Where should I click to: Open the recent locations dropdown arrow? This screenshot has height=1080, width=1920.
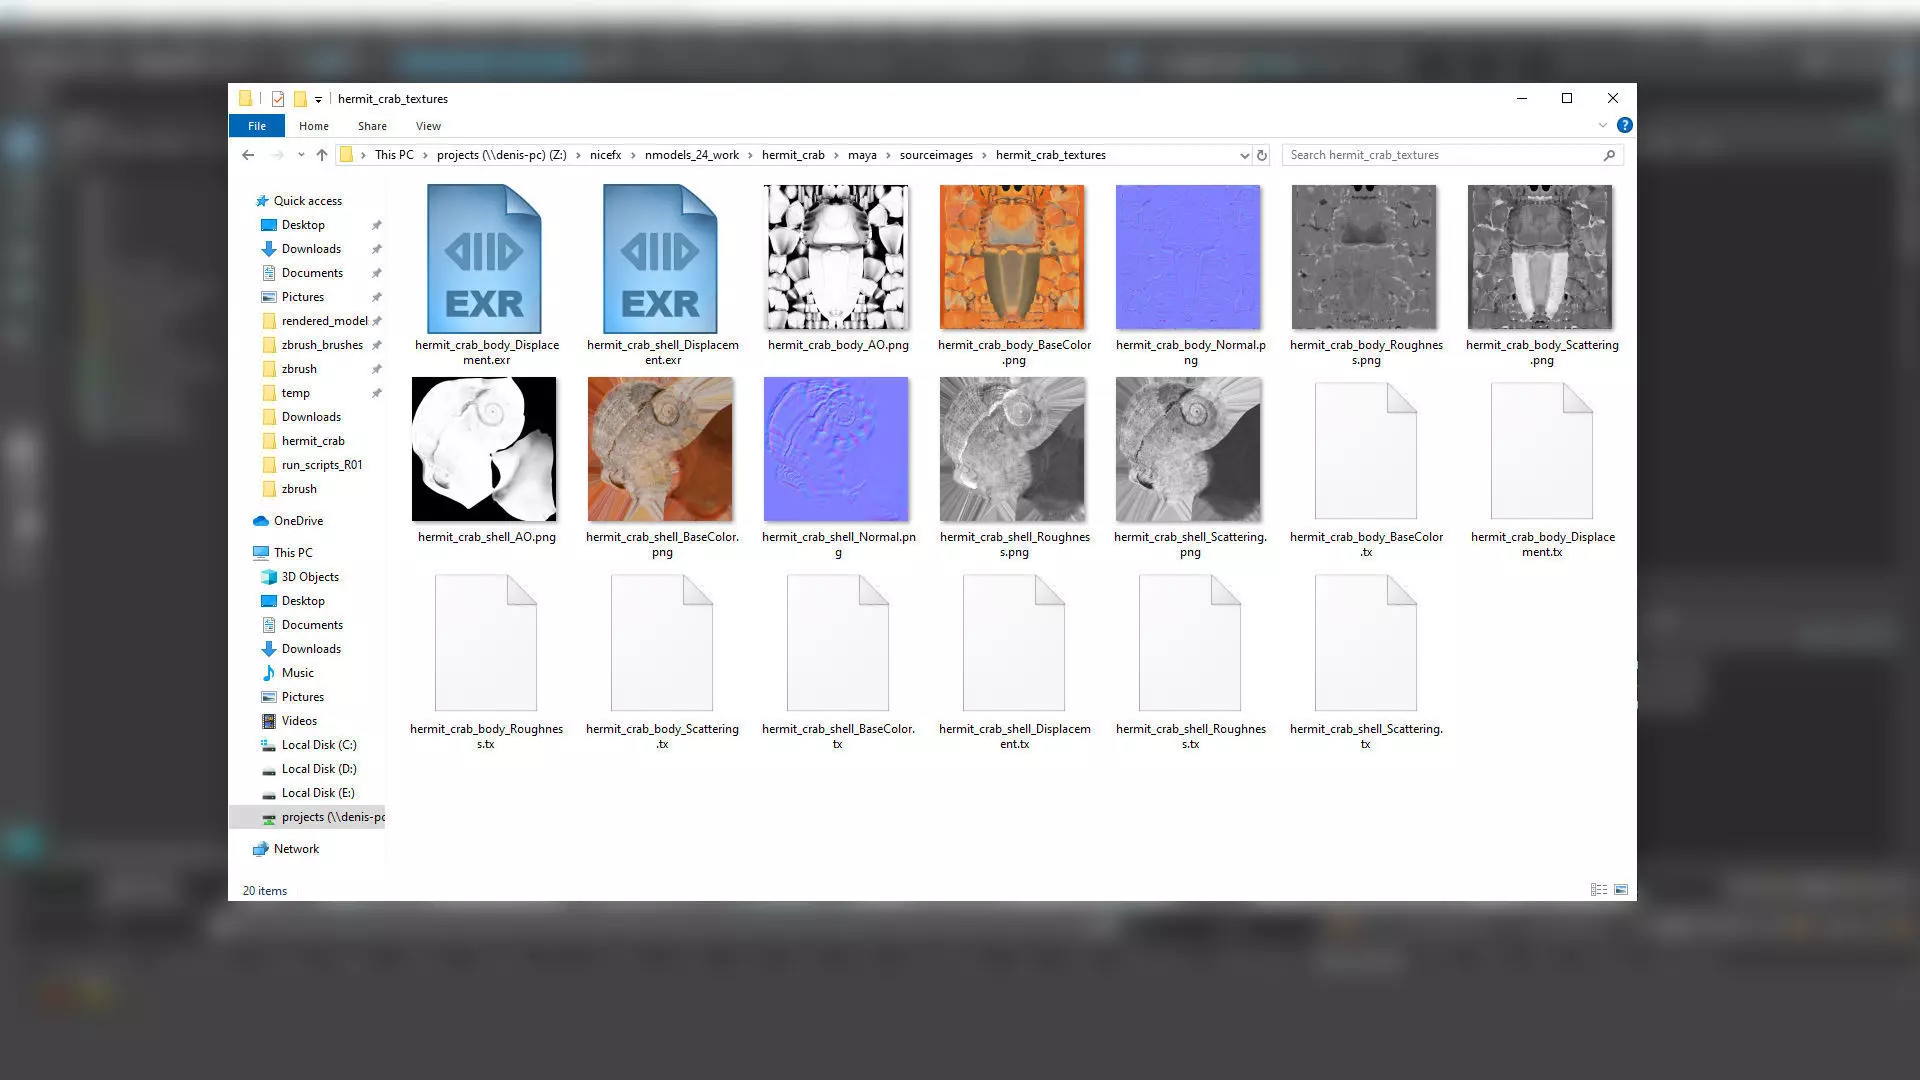301,155
